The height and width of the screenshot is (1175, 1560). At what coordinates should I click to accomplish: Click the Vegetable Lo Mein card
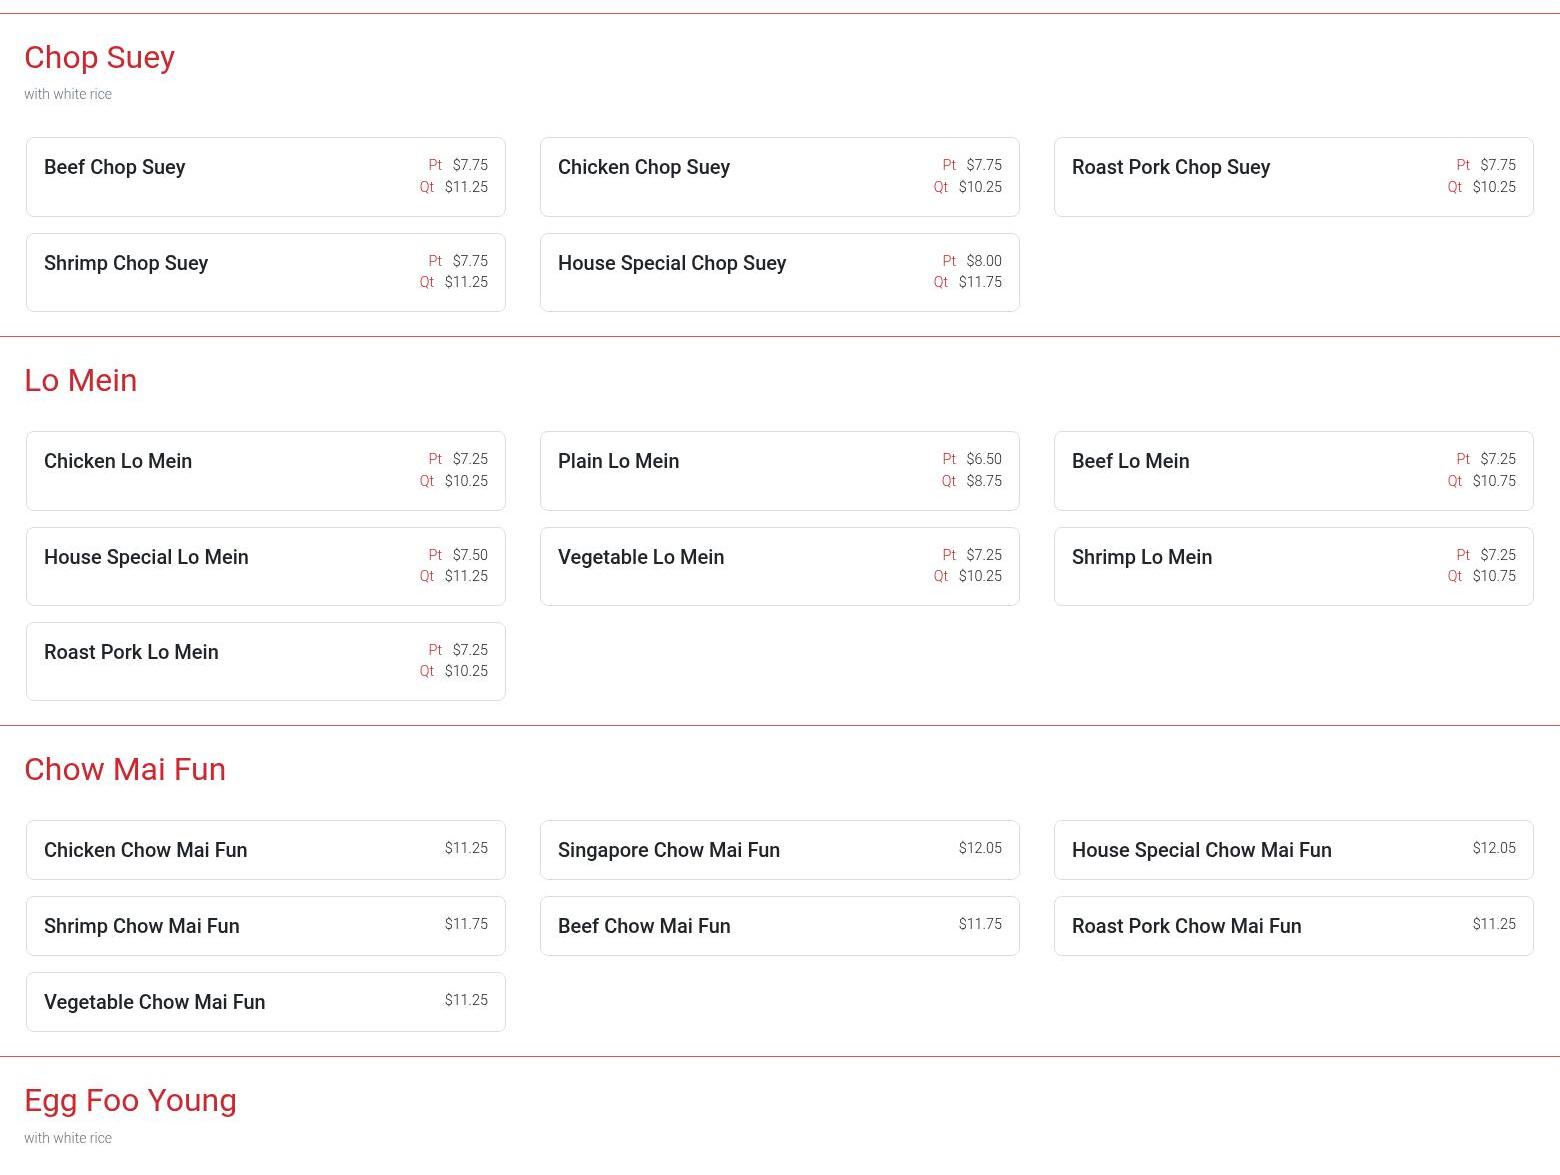pyautogui.click(x=779, y=566)
